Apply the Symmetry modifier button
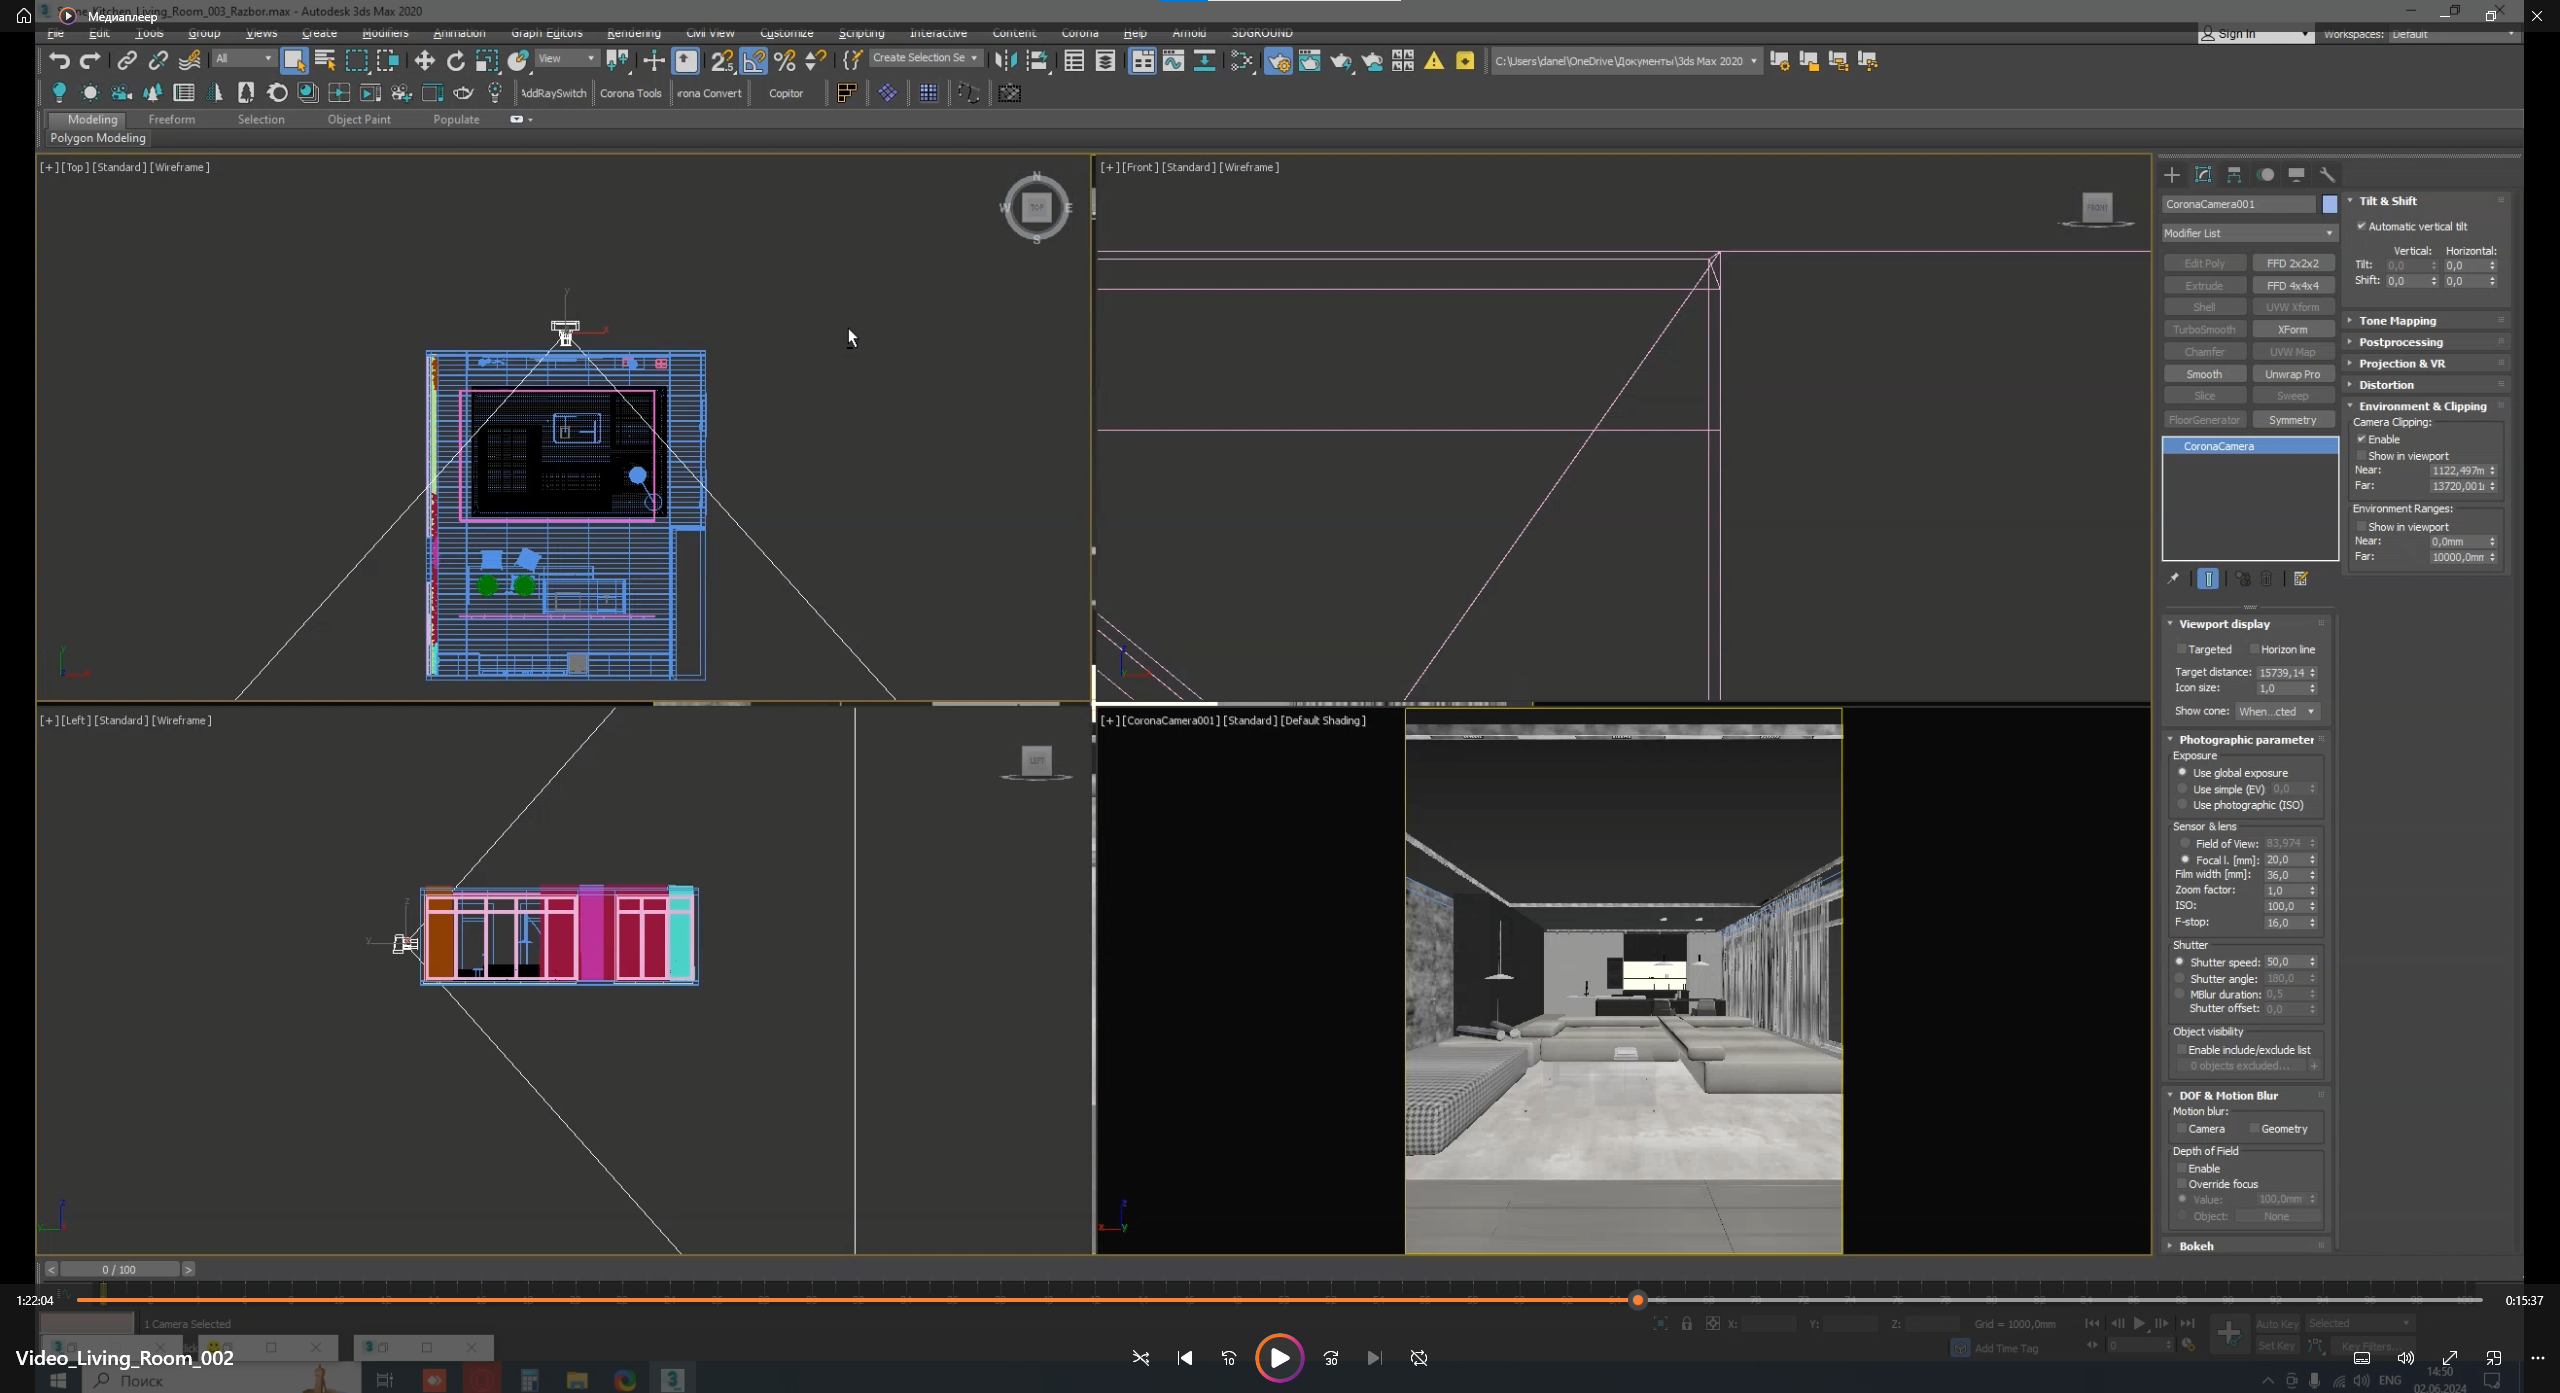 pyautogui.click(x=2294, y=419)
